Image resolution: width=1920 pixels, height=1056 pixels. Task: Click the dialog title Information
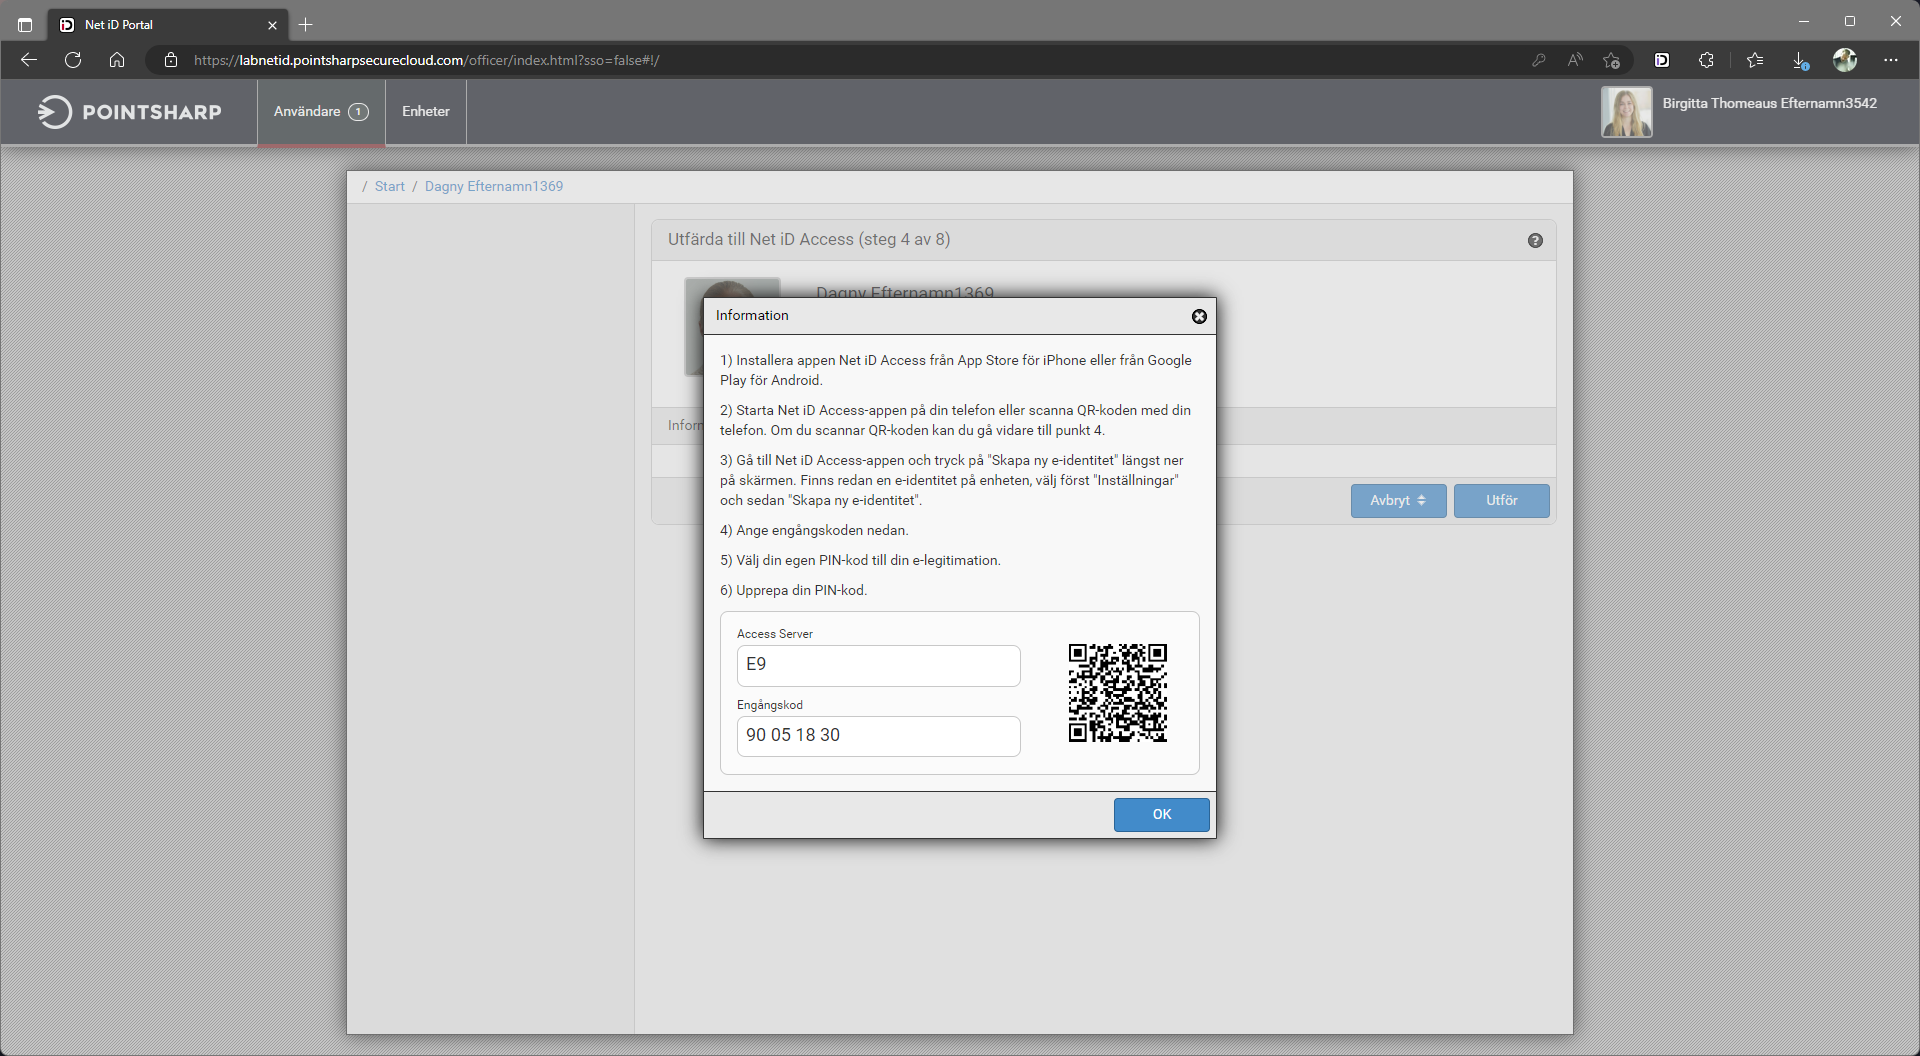pos(752,315)
